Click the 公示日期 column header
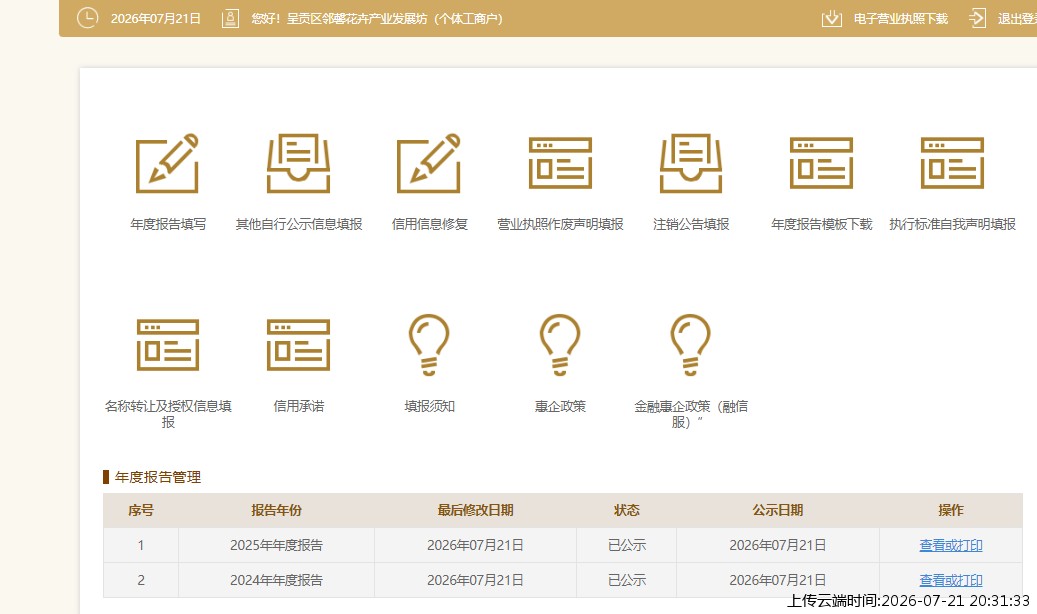 (778, 510)
